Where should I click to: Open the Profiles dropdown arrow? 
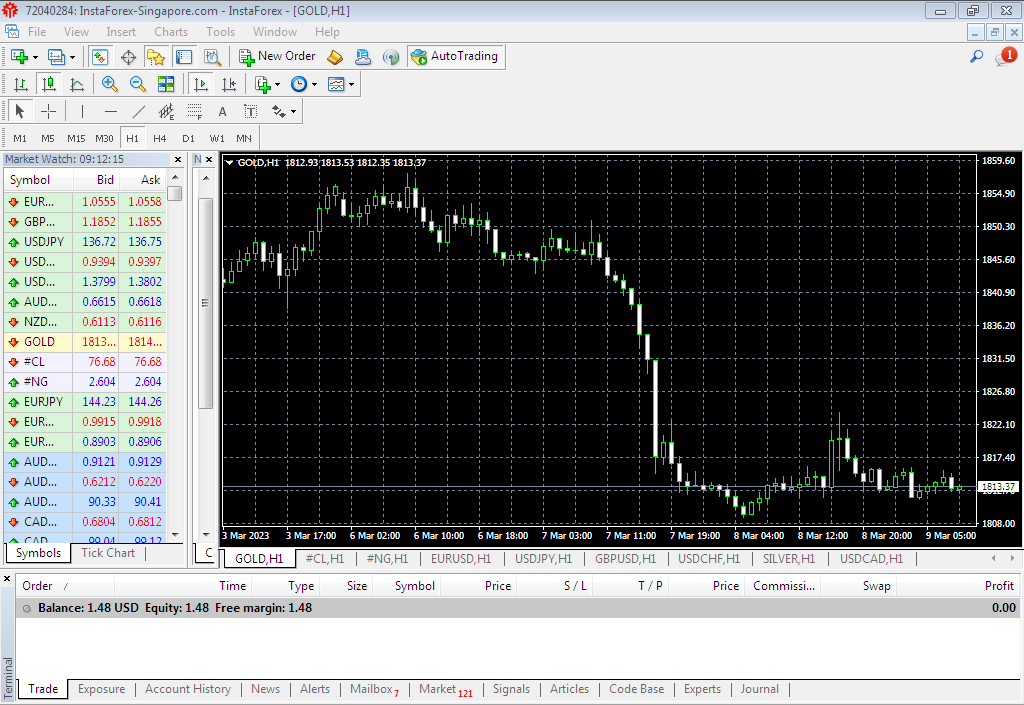(72, 57)
